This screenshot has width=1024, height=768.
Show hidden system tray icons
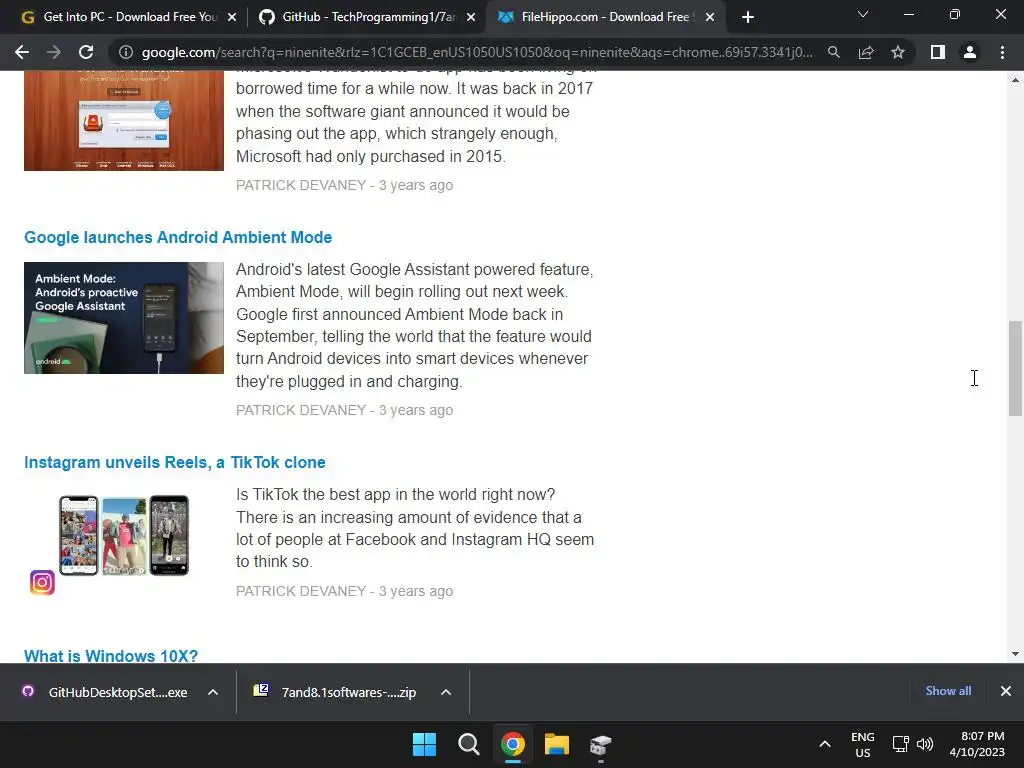pyautogui.click(x=825, y=744)
